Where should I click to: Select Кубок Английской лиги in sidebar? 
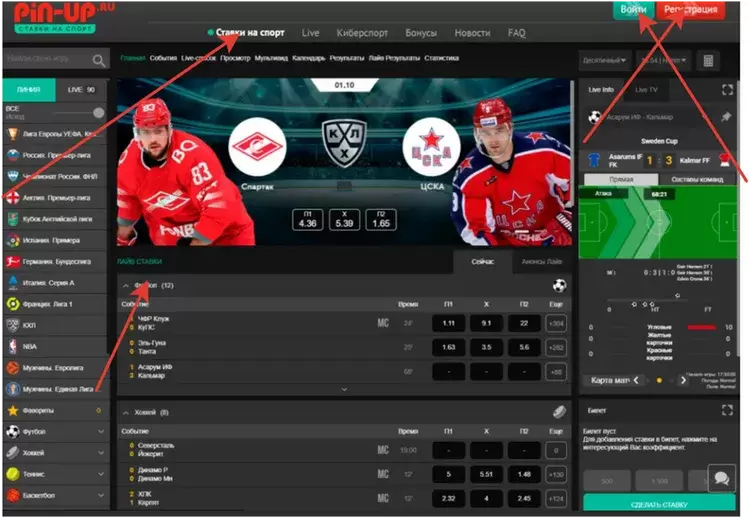tap(55, 219)
